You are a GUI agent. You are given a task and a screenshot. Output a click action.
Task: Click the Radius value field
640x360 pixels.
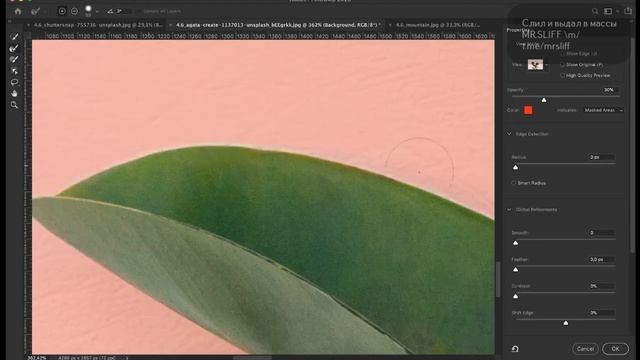601,157
